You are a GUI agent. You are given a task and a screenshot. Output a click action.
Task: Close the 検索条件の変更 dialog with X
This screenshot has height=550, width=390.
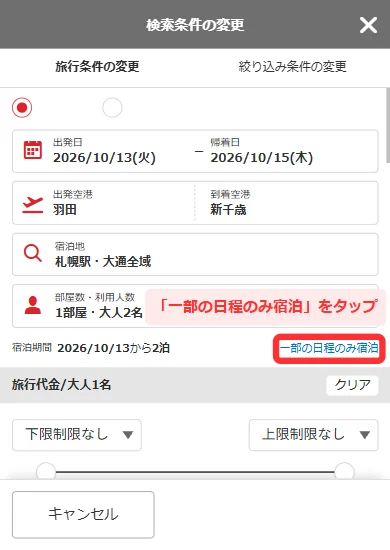(368, 25)
